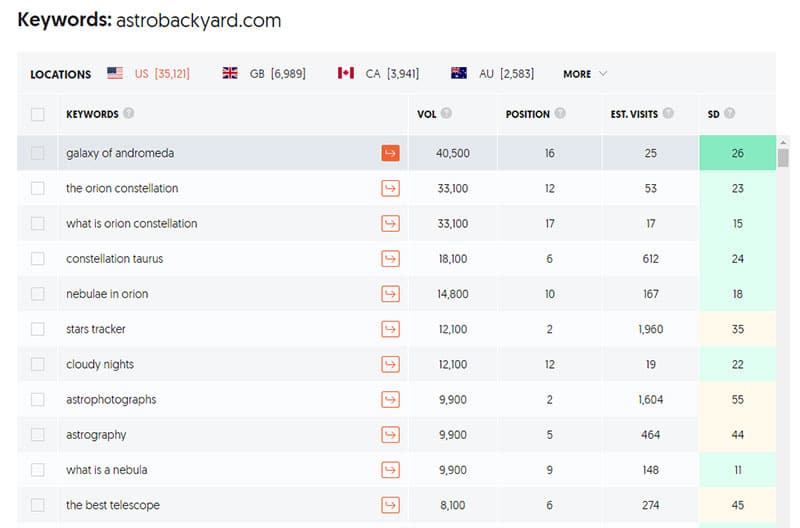This screenshot has height=528, width=800.
Task: Click the arrow icon beside constellation taurus
Action: click(390, 259)
